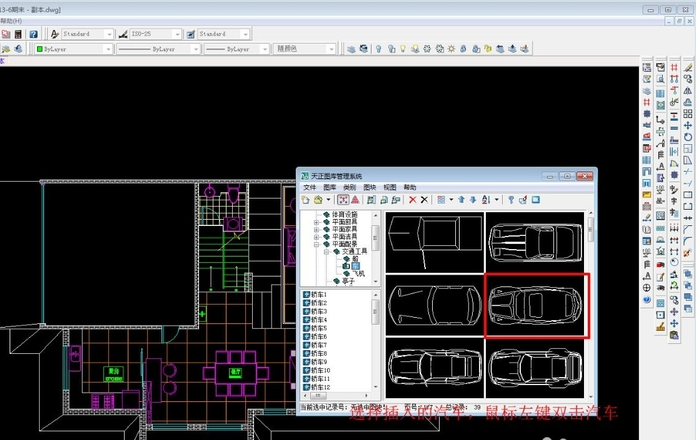Select 轿车5 in the block list
696x440 pixels.
point(319,328)
